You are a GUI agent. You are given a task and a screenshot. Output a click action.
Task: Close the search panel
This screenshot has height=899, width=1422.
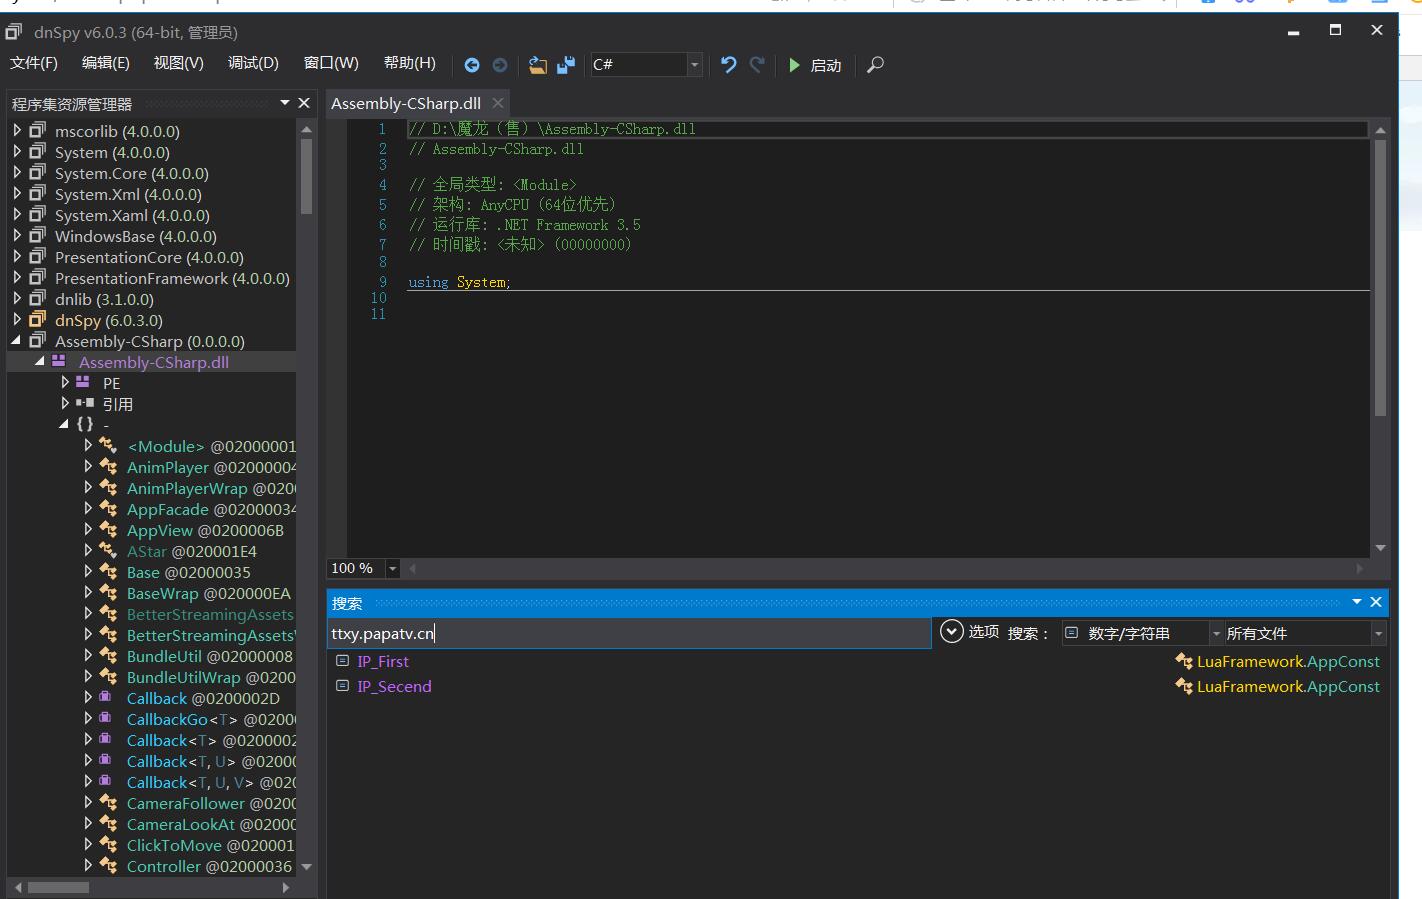pyautogui.click(x=1376, y=602)
